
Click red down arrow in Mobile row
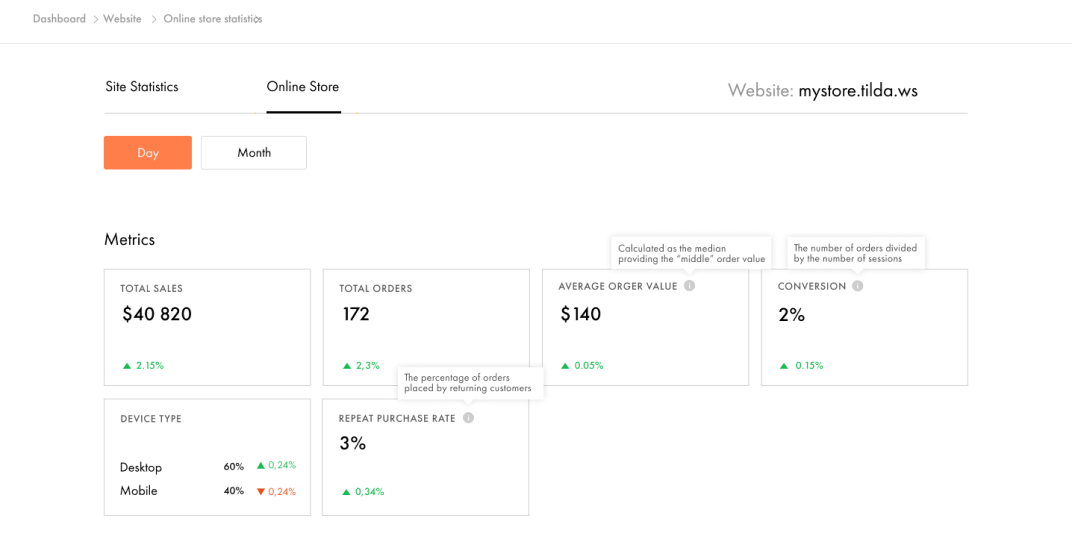pyautogui.click(x=260, y=491)
